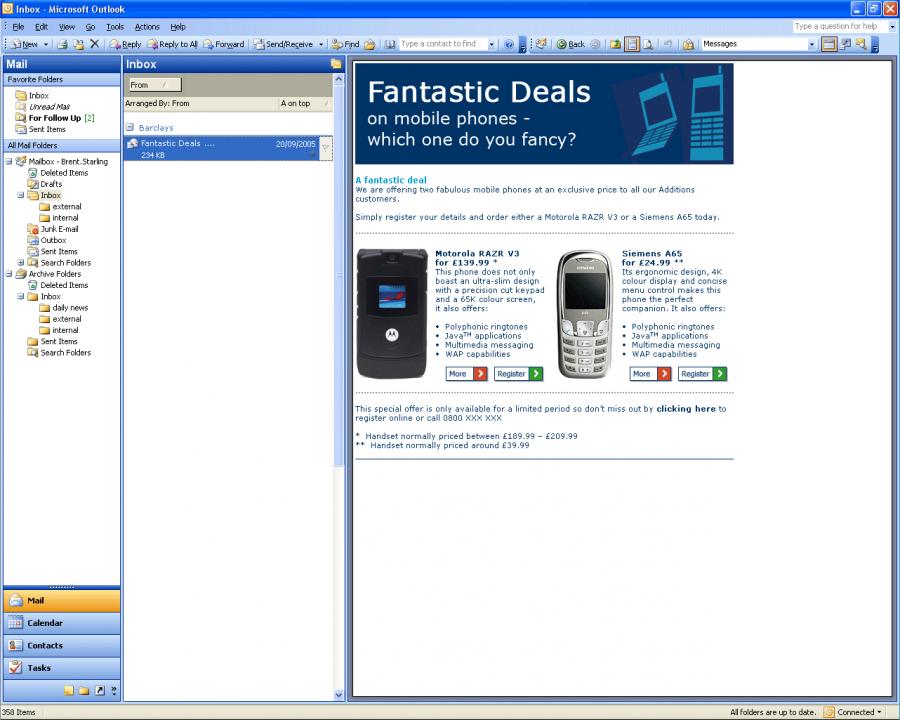Click the Notes icon in navigation pane
The width and height of the screenshot is (900, 720).
tap(69, 691)
